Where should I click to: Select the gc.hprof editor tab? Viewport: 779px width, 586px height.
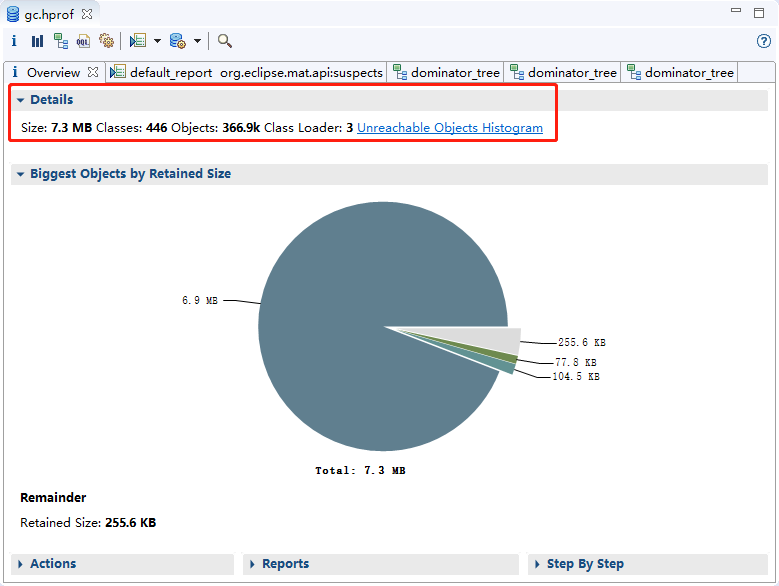tap(49, 14)
